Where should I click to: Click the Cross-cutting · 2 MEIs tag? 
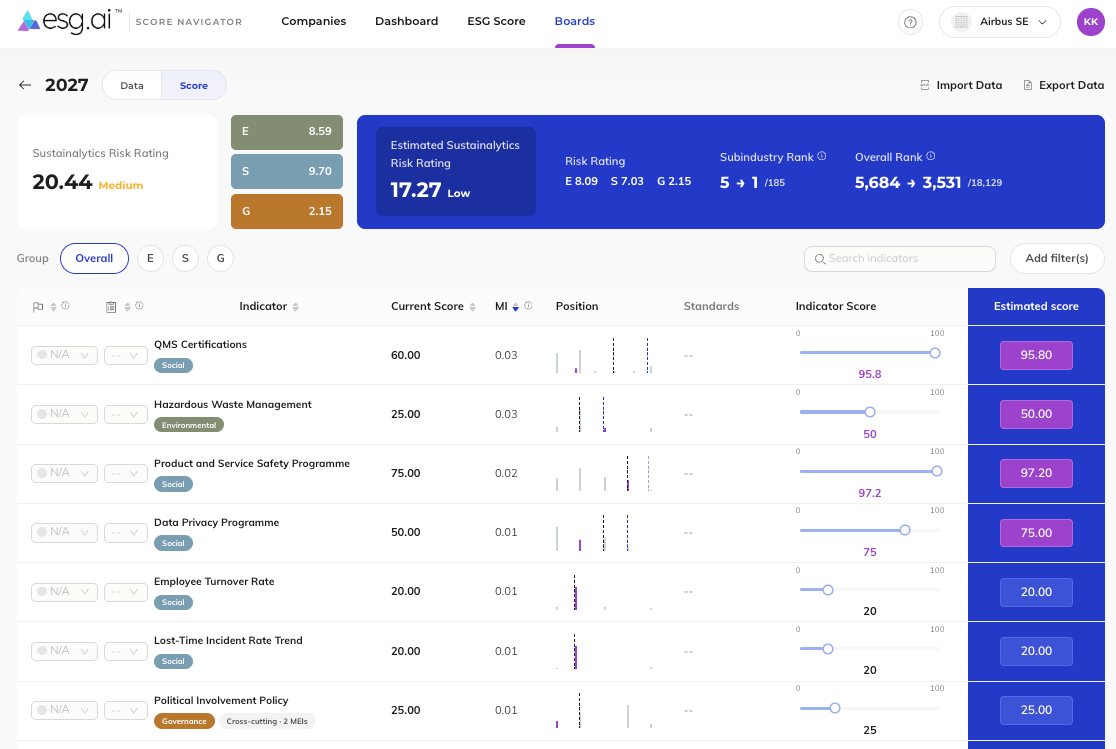(x=267, y=721)
